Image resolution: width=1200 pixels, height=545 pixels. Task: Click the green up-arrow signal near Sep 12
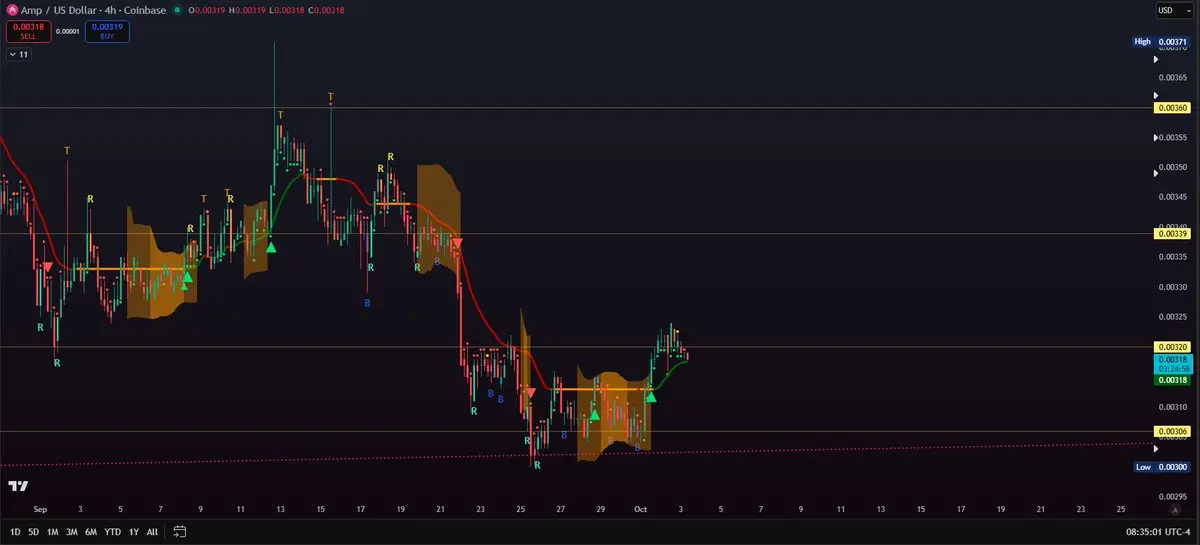coord(271,246)
